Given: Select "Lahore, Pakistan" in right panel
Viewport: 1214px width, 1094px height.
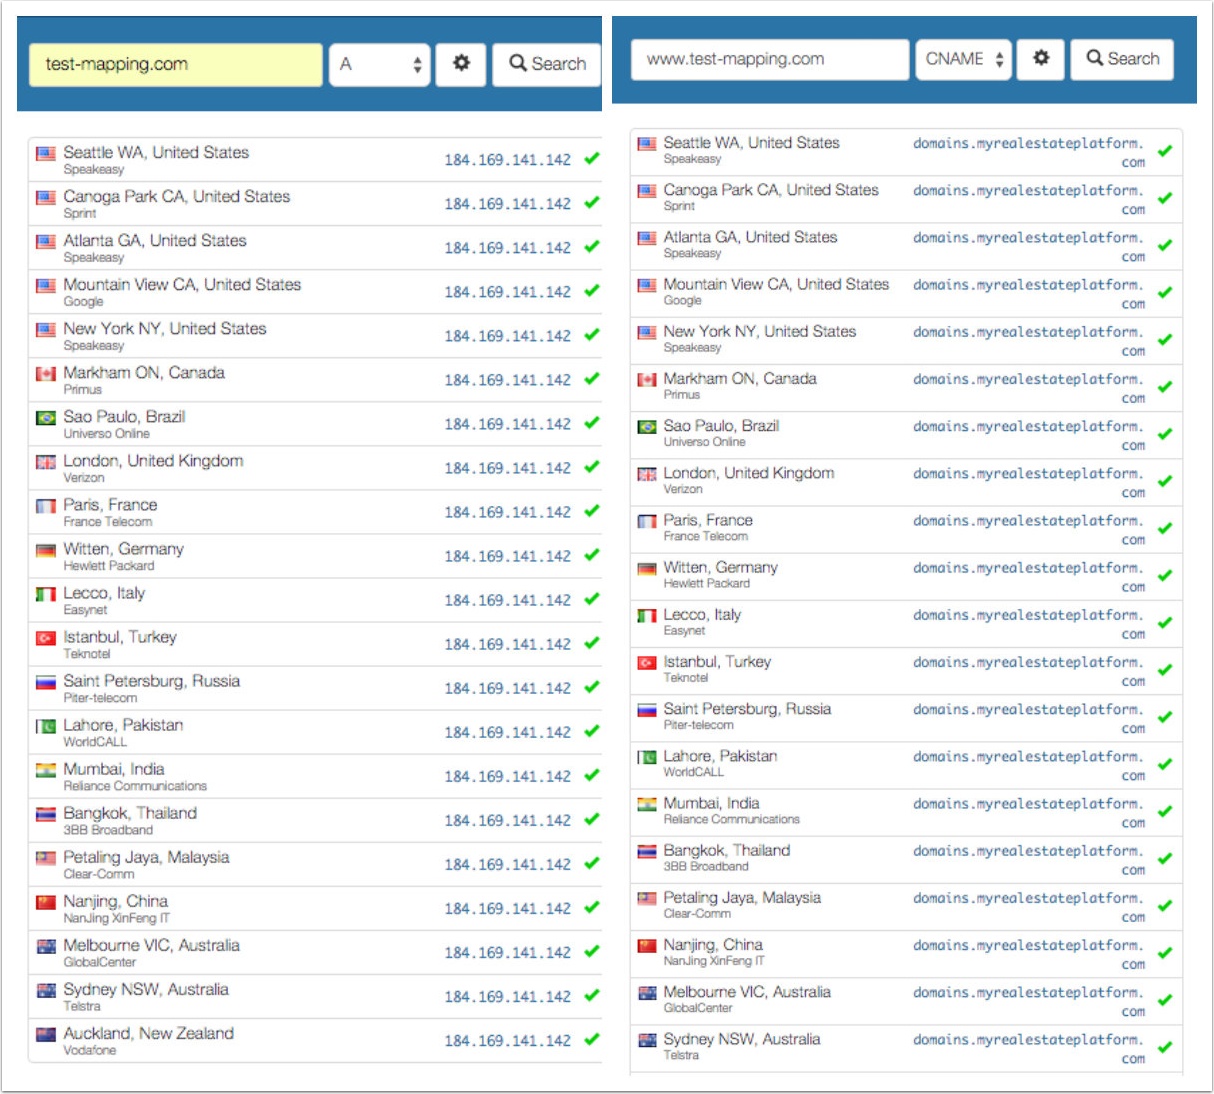Looking at the screenshot, I should [720, 756].
